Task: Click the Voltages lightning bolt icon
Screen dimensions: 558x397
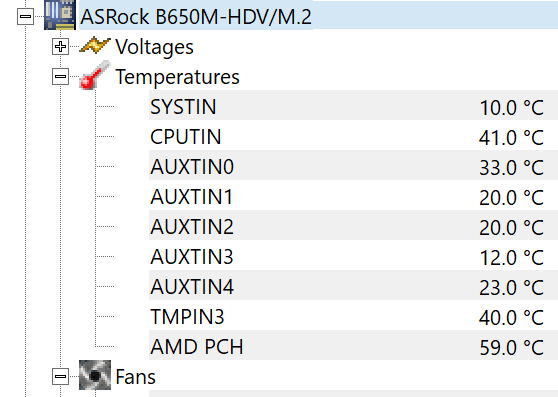Action: [95, 46]
